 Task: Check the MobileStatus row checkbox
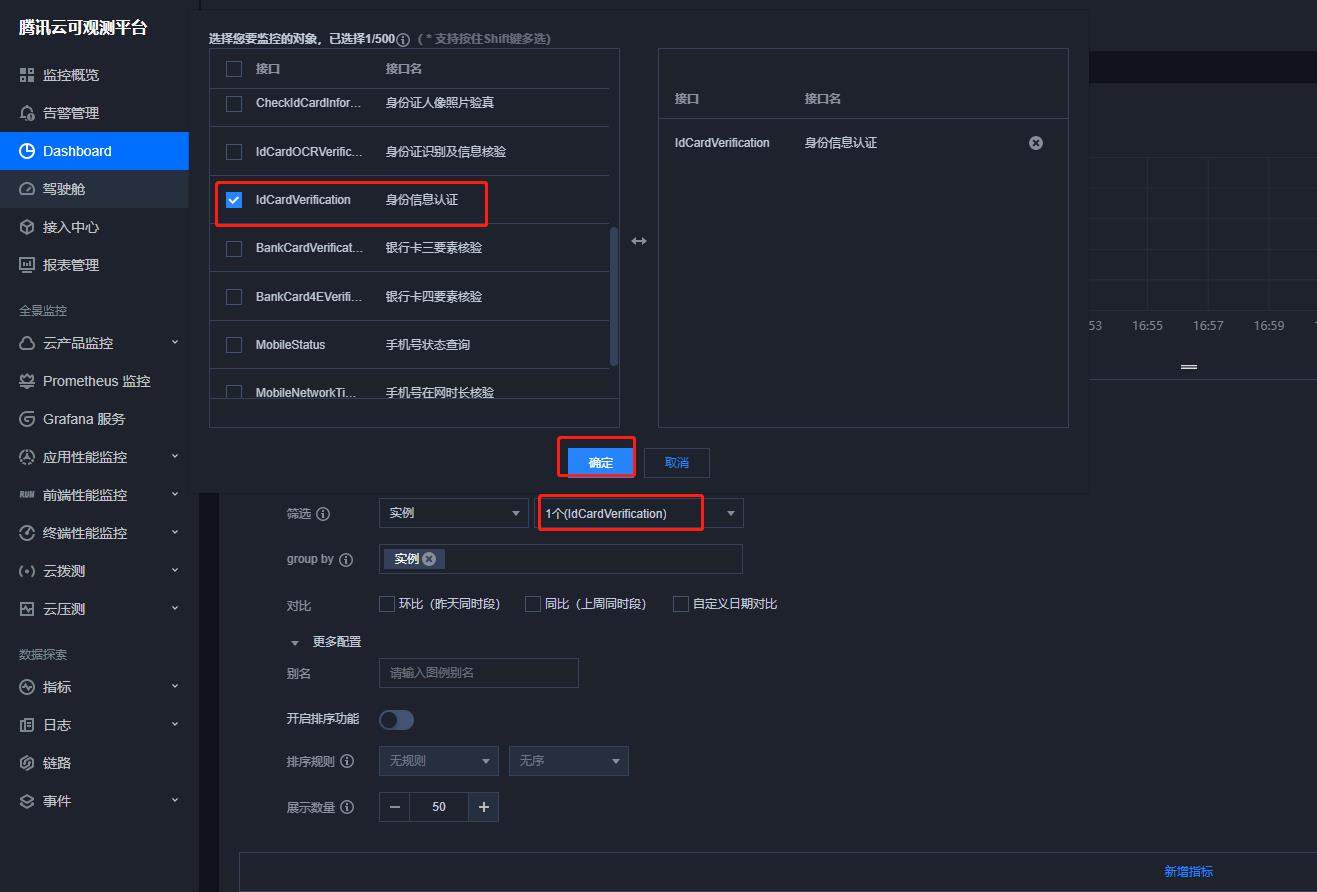tap(234, 345)
